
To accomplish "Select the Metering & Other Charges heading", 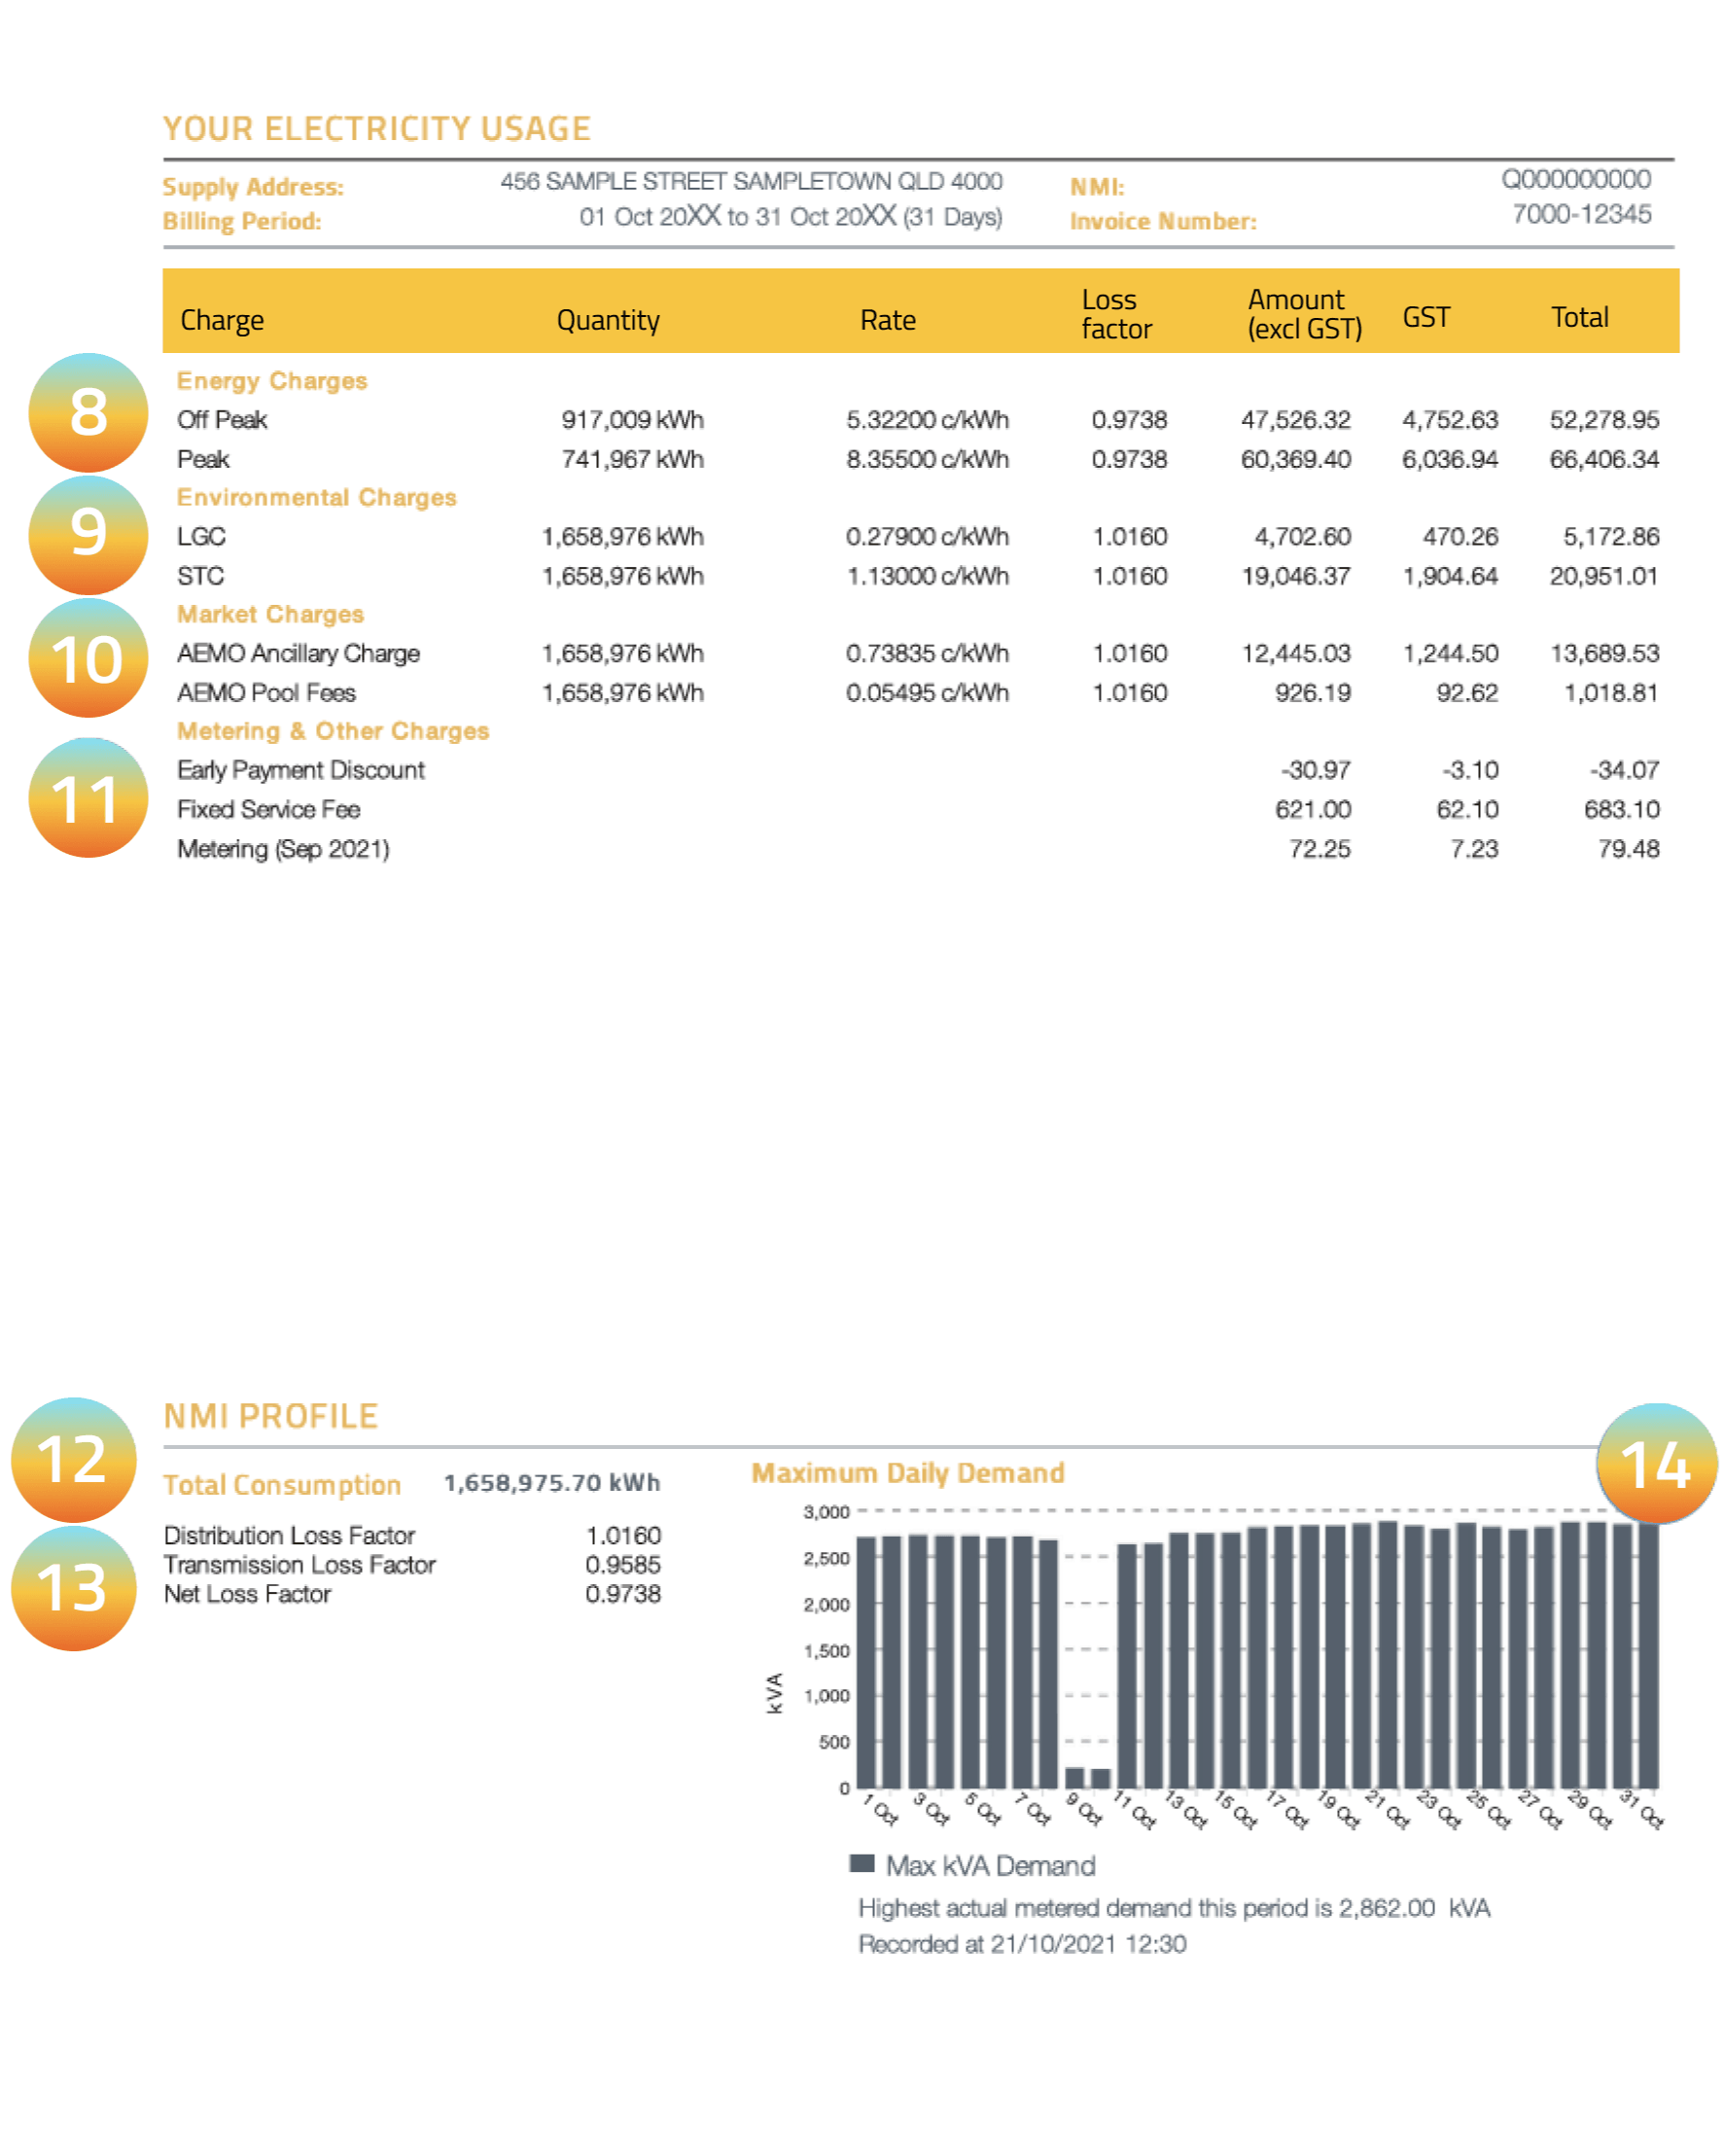I will point(333,732).
